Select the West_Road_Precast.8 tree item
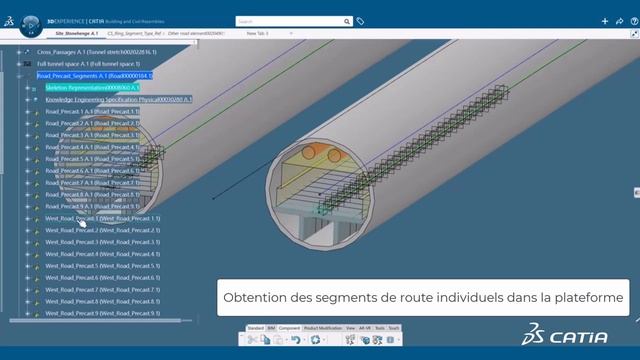The width and height of the screenshot is (640, 360). click(x=102, y=302)
